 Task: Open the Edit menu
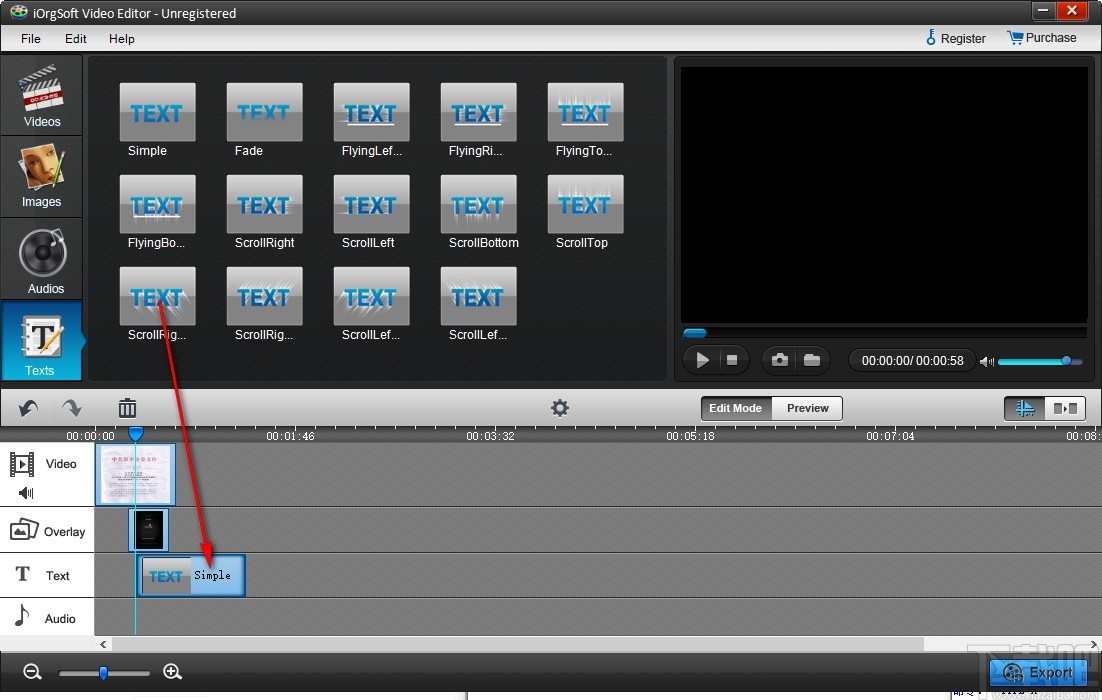pos(75,39)
